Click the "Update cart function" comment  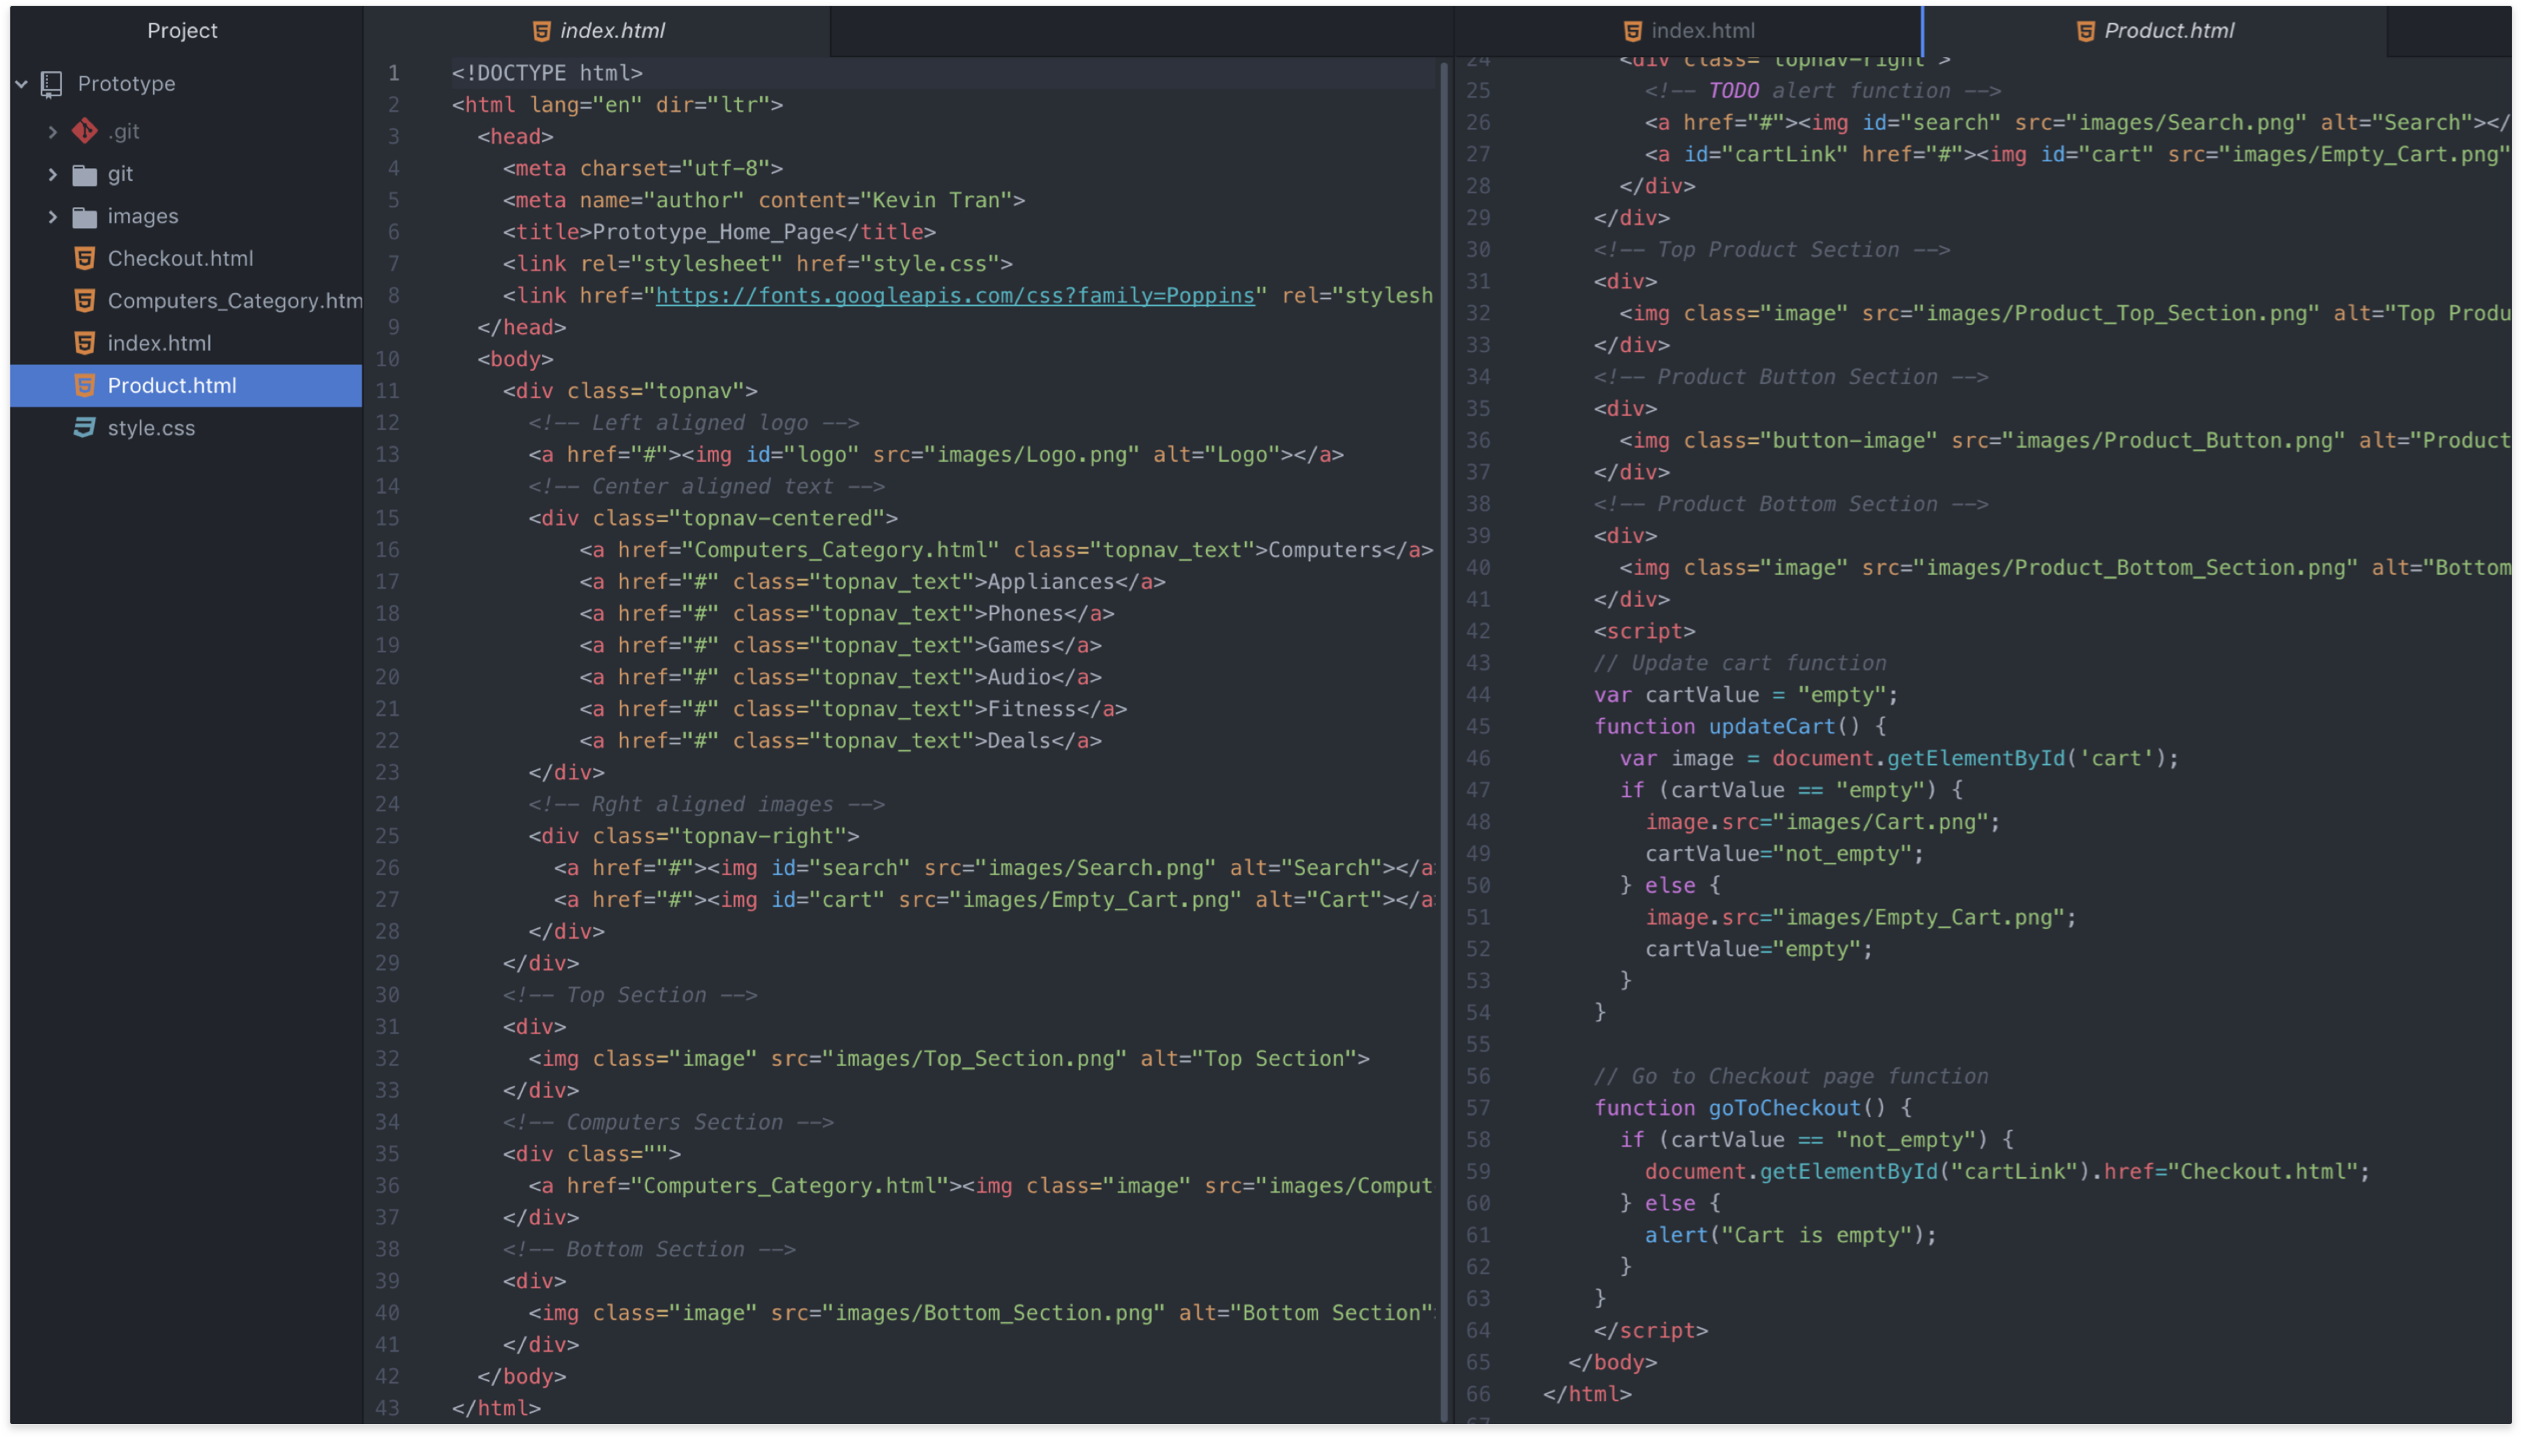1740,663
